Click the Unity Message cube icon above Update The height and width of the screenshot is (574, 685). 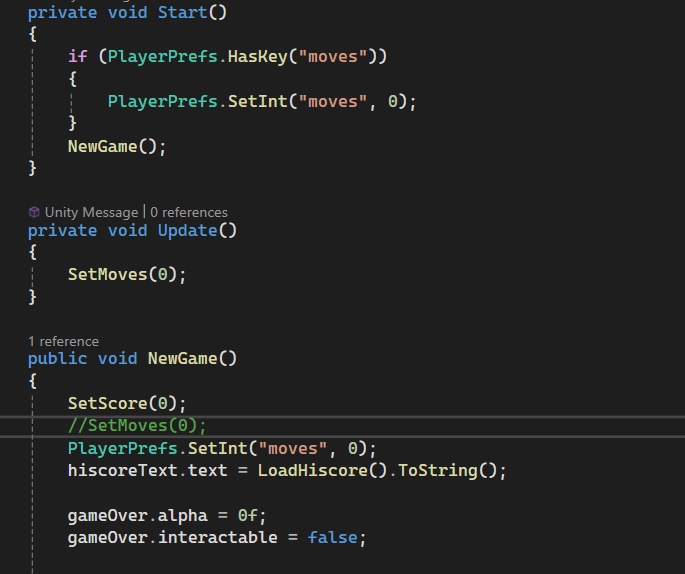pyautogui.click(x=34, y=212)
